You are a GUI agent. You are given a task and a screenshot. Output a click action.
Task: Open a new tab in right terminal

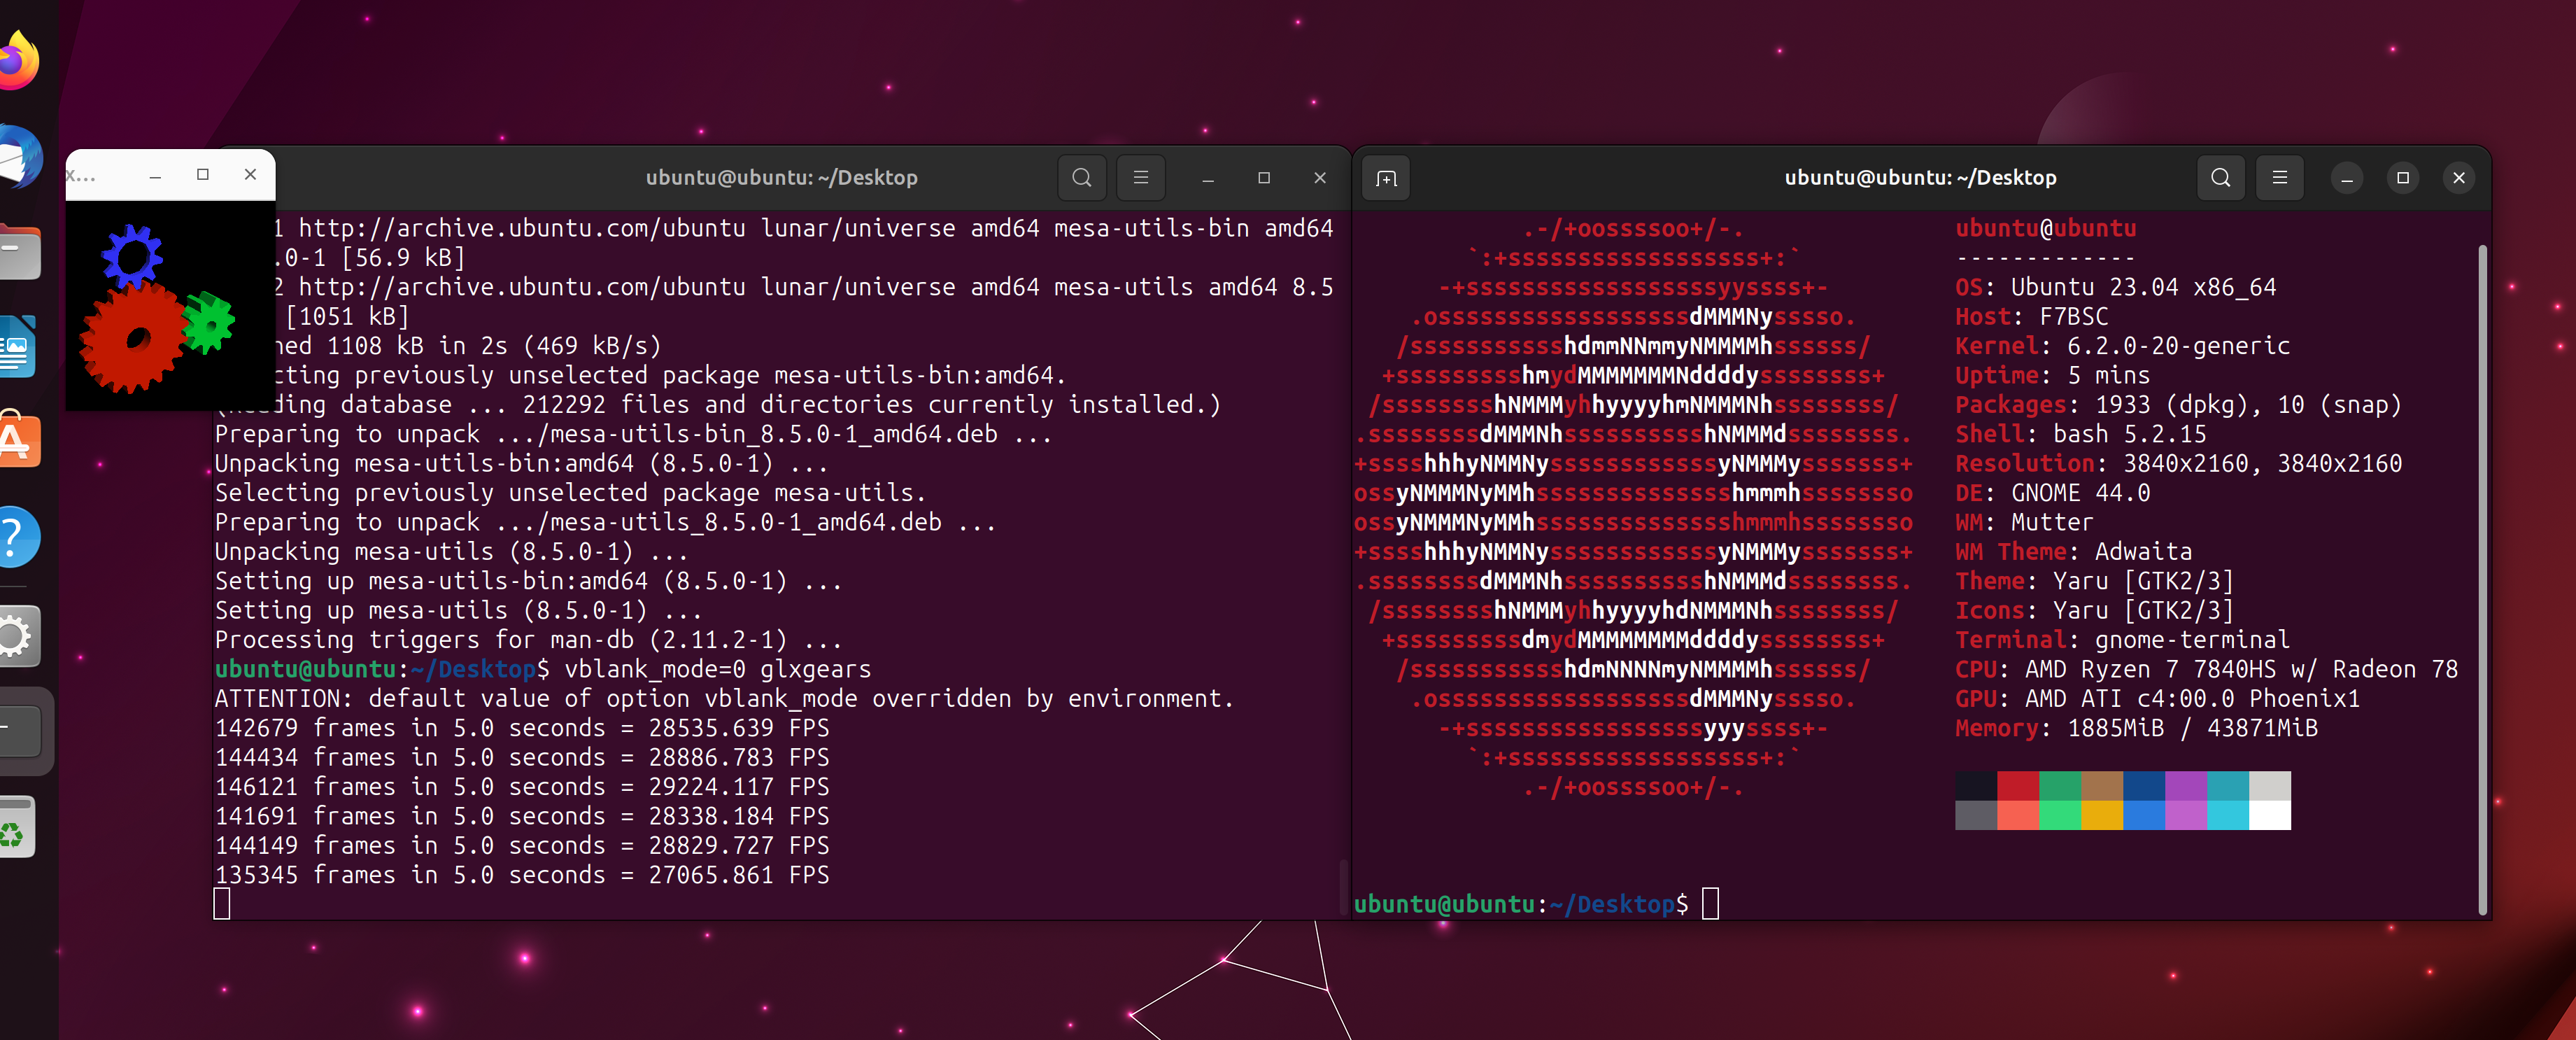[1386, 178]
